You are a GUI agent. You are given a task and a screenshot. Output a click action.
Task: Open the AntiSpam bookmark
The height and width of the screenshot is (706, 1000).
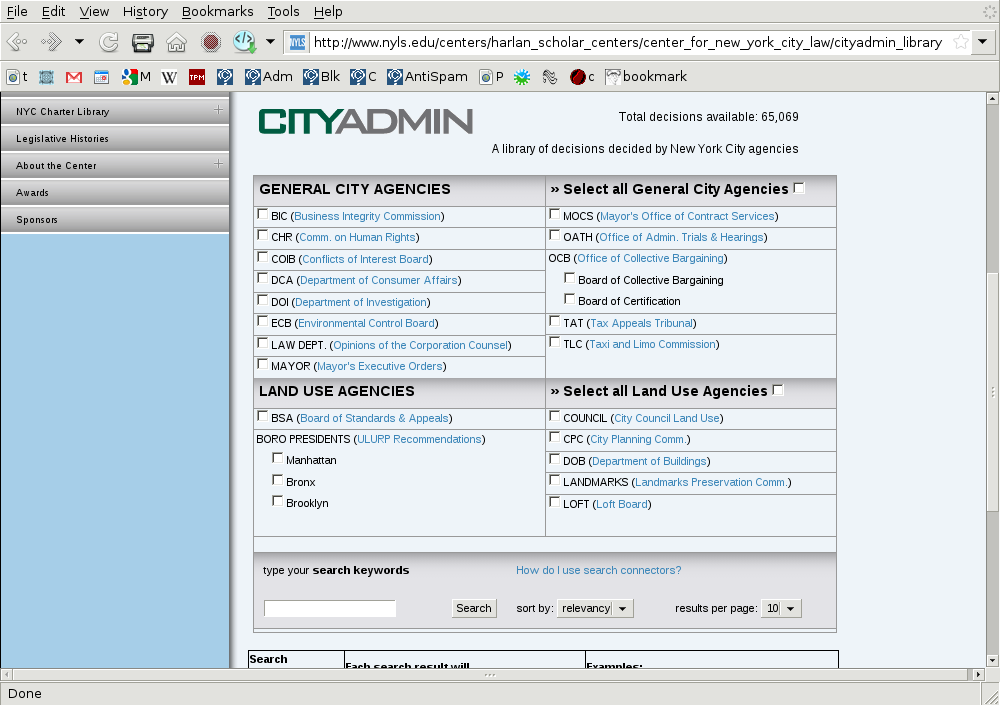pyautogui.click(x=427, y=77)
